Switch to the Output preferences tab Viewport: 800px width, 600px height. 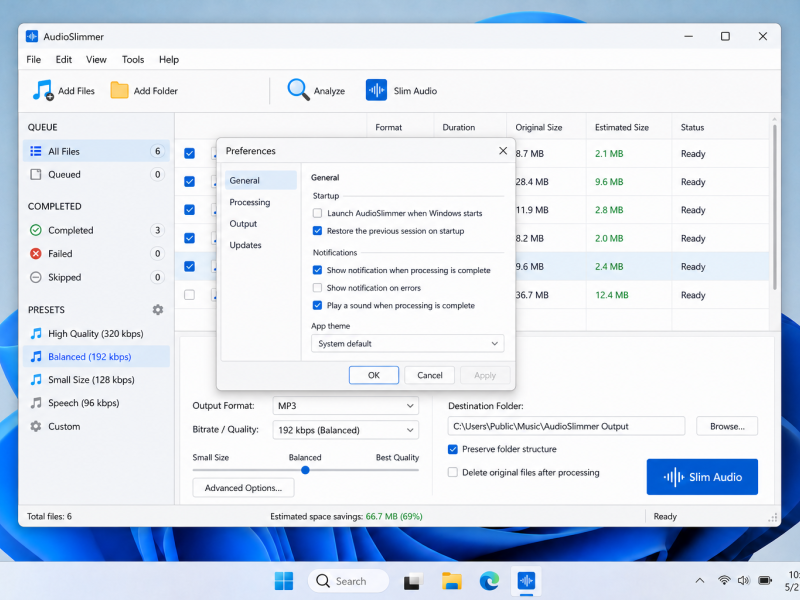click(x=260, y=223)
